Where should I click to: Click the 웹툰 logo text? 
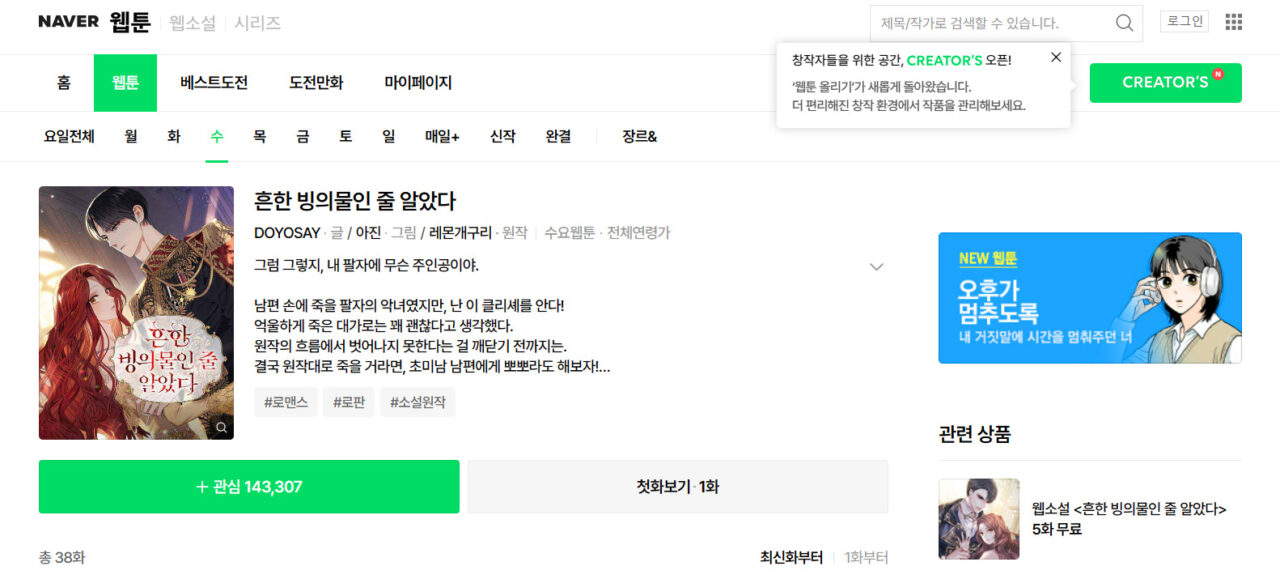(130, 22)
